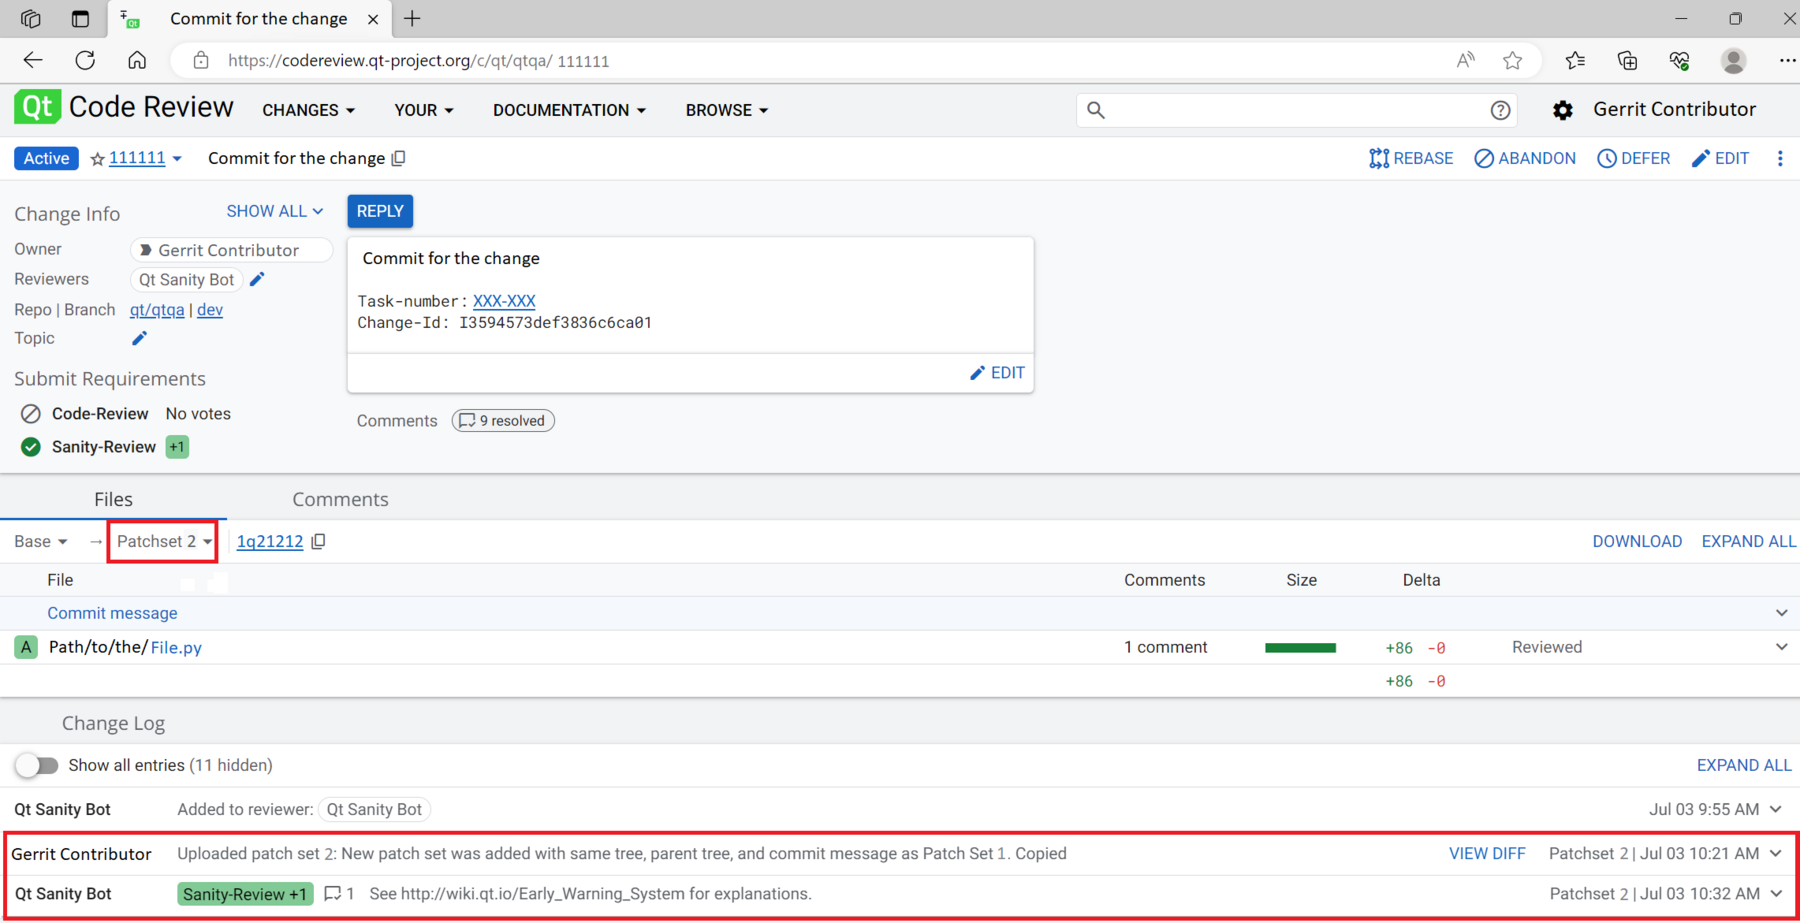Viewport: 1800px width, 923px height.
Task: Open the browser home page
Action: [137, 60]
